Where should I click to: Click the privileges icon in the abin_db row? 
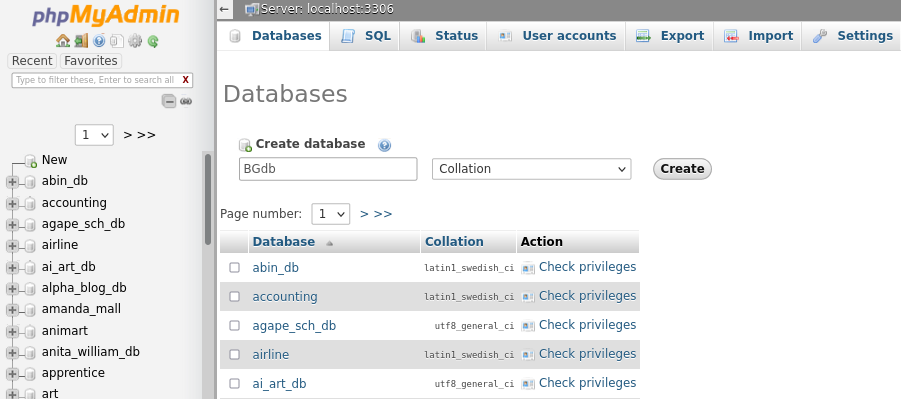click(527, 268)
